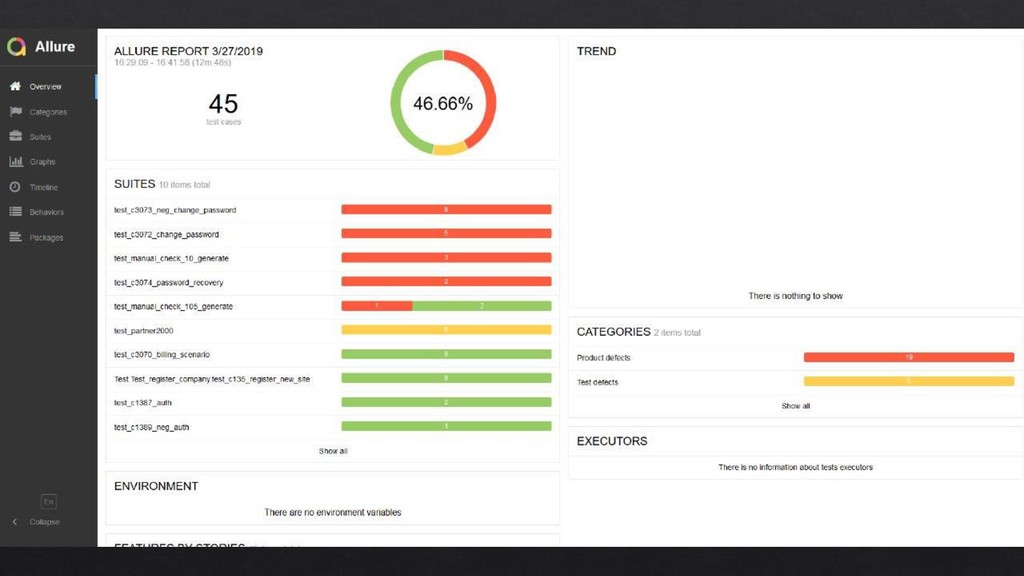Click the Allure logo icon
Screen dimensions: 1024x576
click(x=16, y=46)
